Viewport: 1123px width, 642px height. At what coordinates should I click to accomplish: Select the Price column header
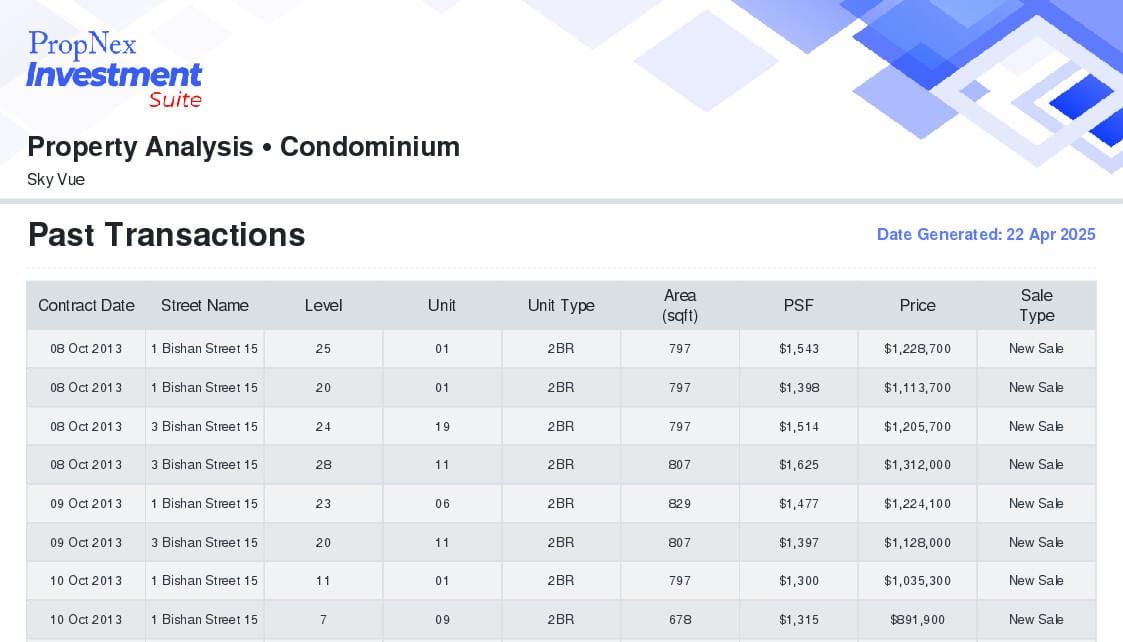coord(917,306)
